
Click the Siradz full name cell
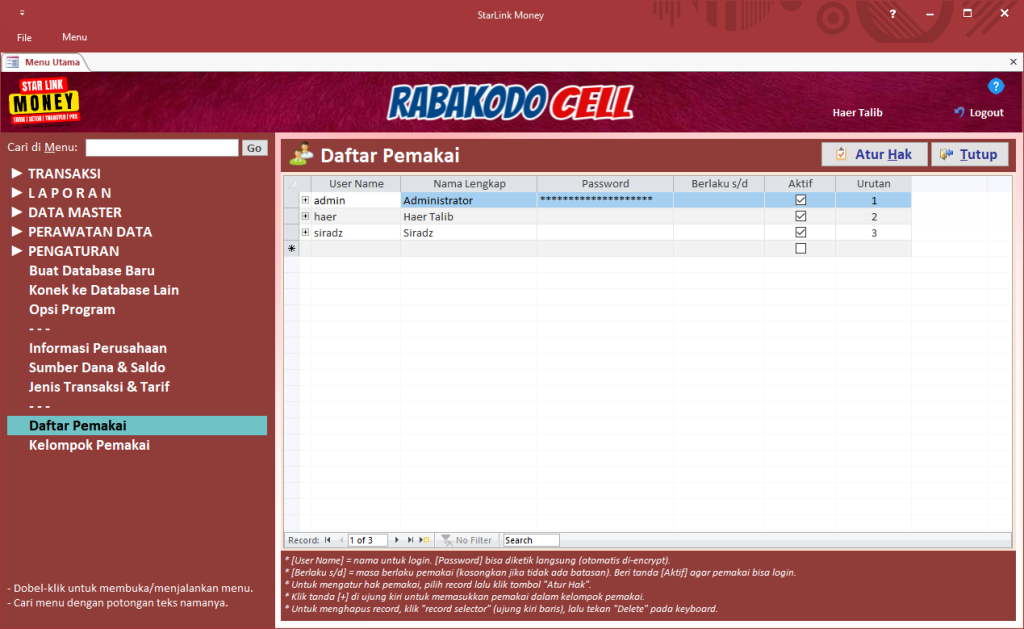point(469,233)
